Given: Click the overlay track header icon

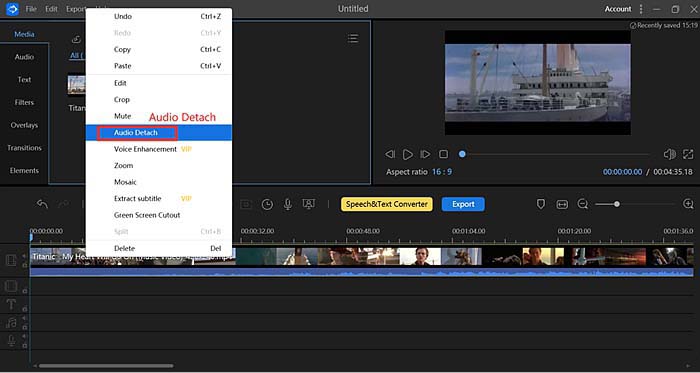Looking at the screenshot, I should click(11, 286).
